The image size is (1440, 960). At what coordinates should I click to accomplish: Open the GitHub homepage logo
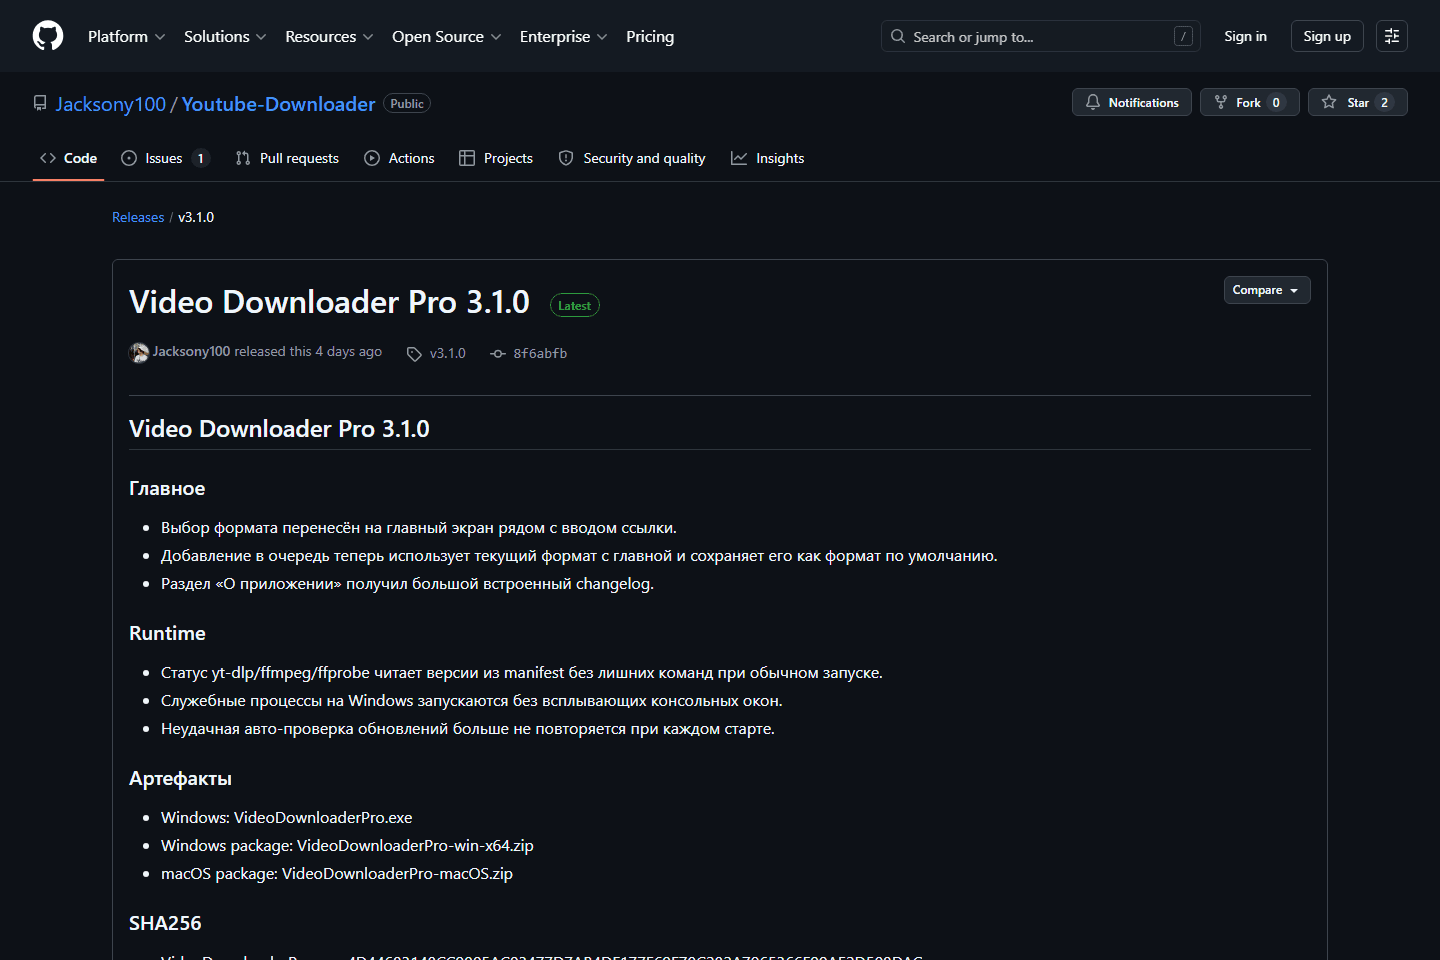click(x=48, y=36)
